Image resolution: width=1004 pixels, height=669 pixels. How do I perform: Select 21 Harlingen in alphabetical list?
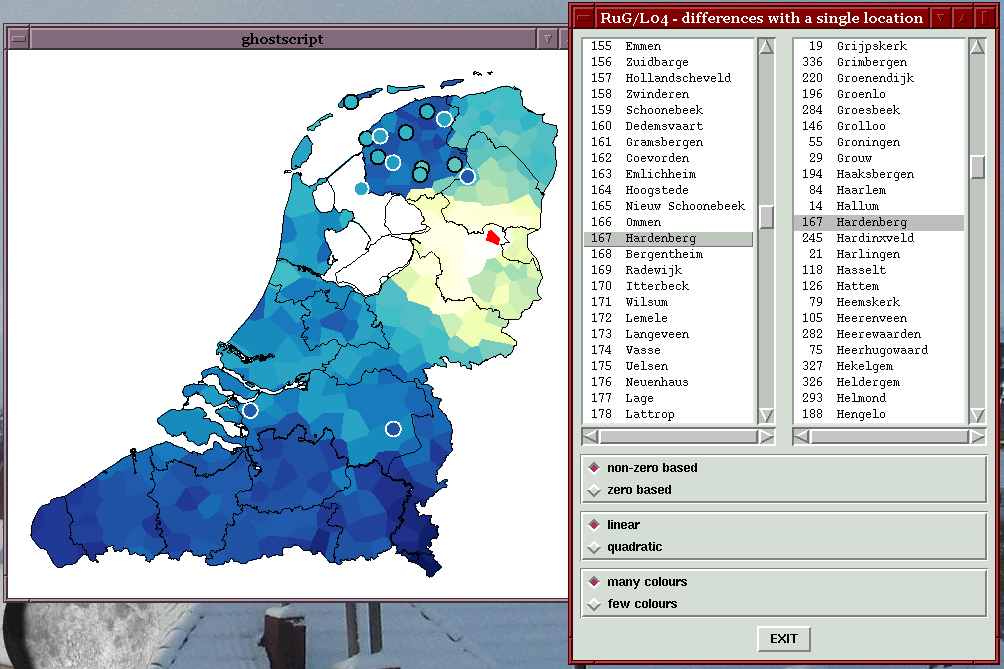pos(879,254)
